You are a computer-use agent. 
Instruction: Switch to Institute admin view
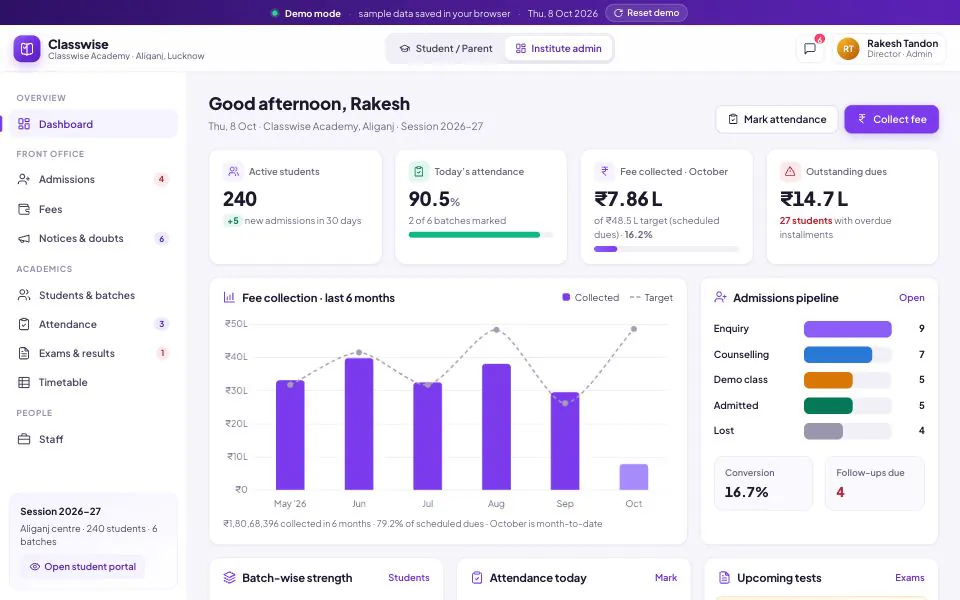pos(558,48)
